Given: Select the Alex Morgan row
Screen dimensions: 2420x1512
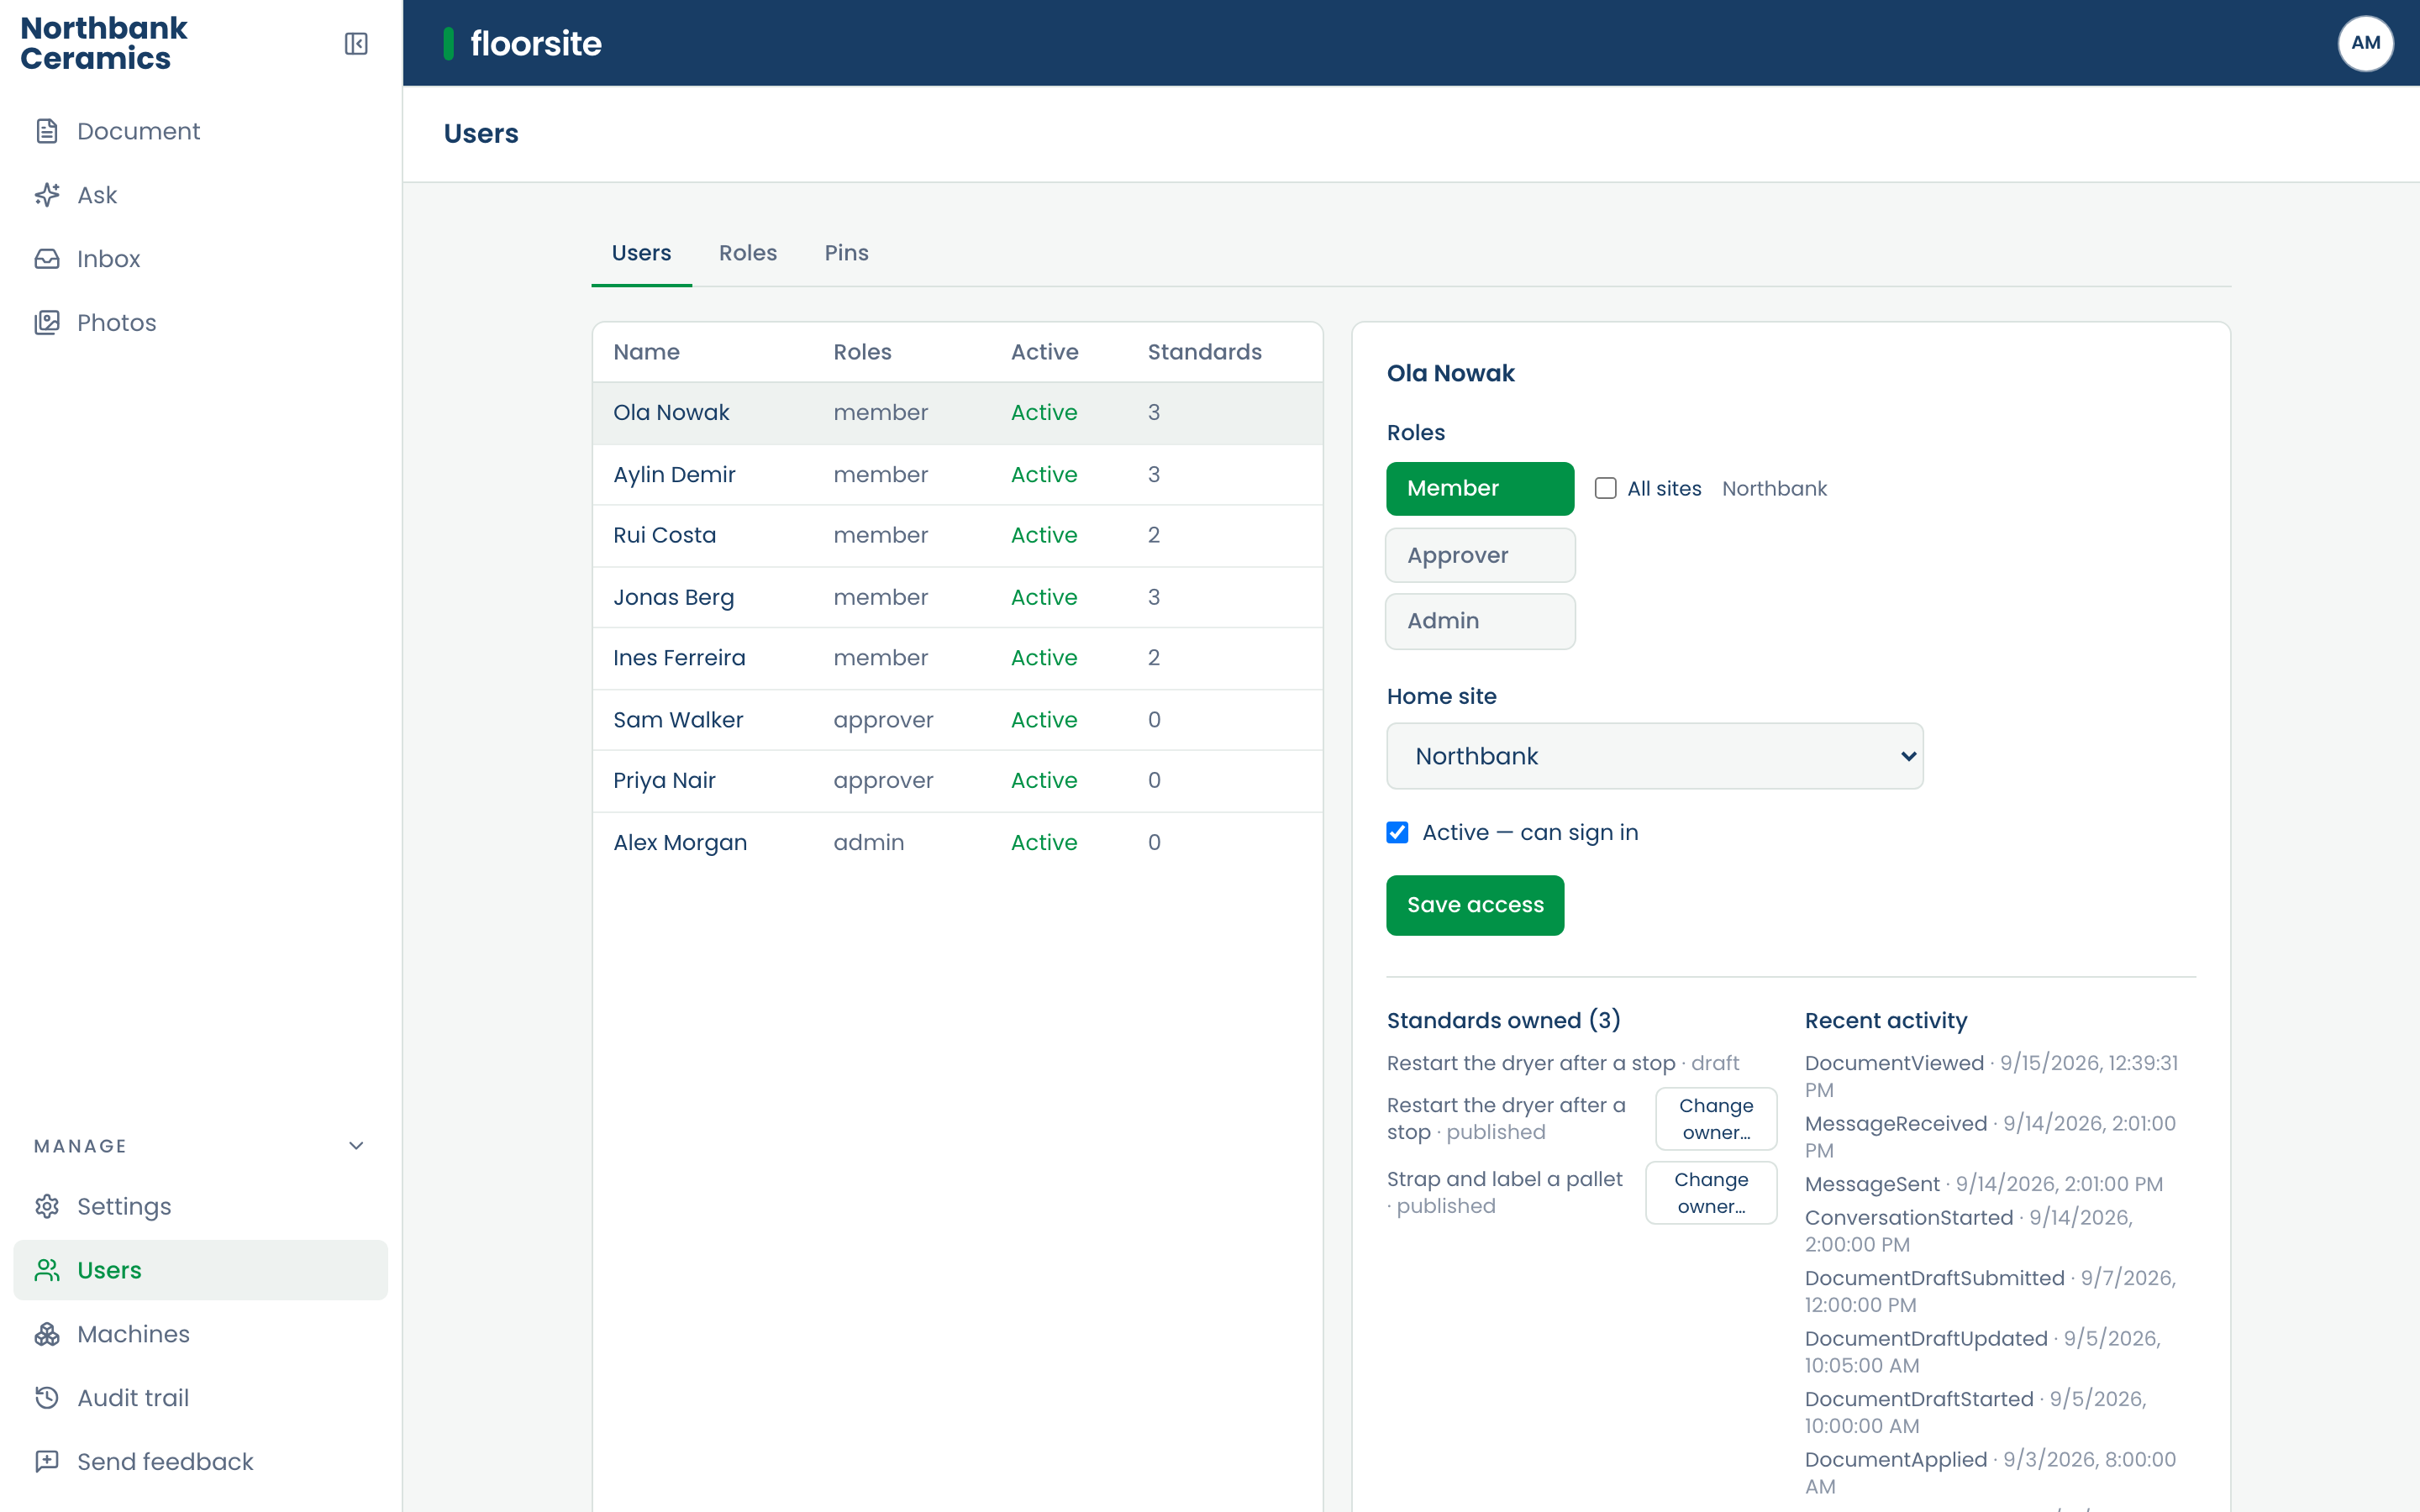Looking at the screenshot, I should [957, 843].
